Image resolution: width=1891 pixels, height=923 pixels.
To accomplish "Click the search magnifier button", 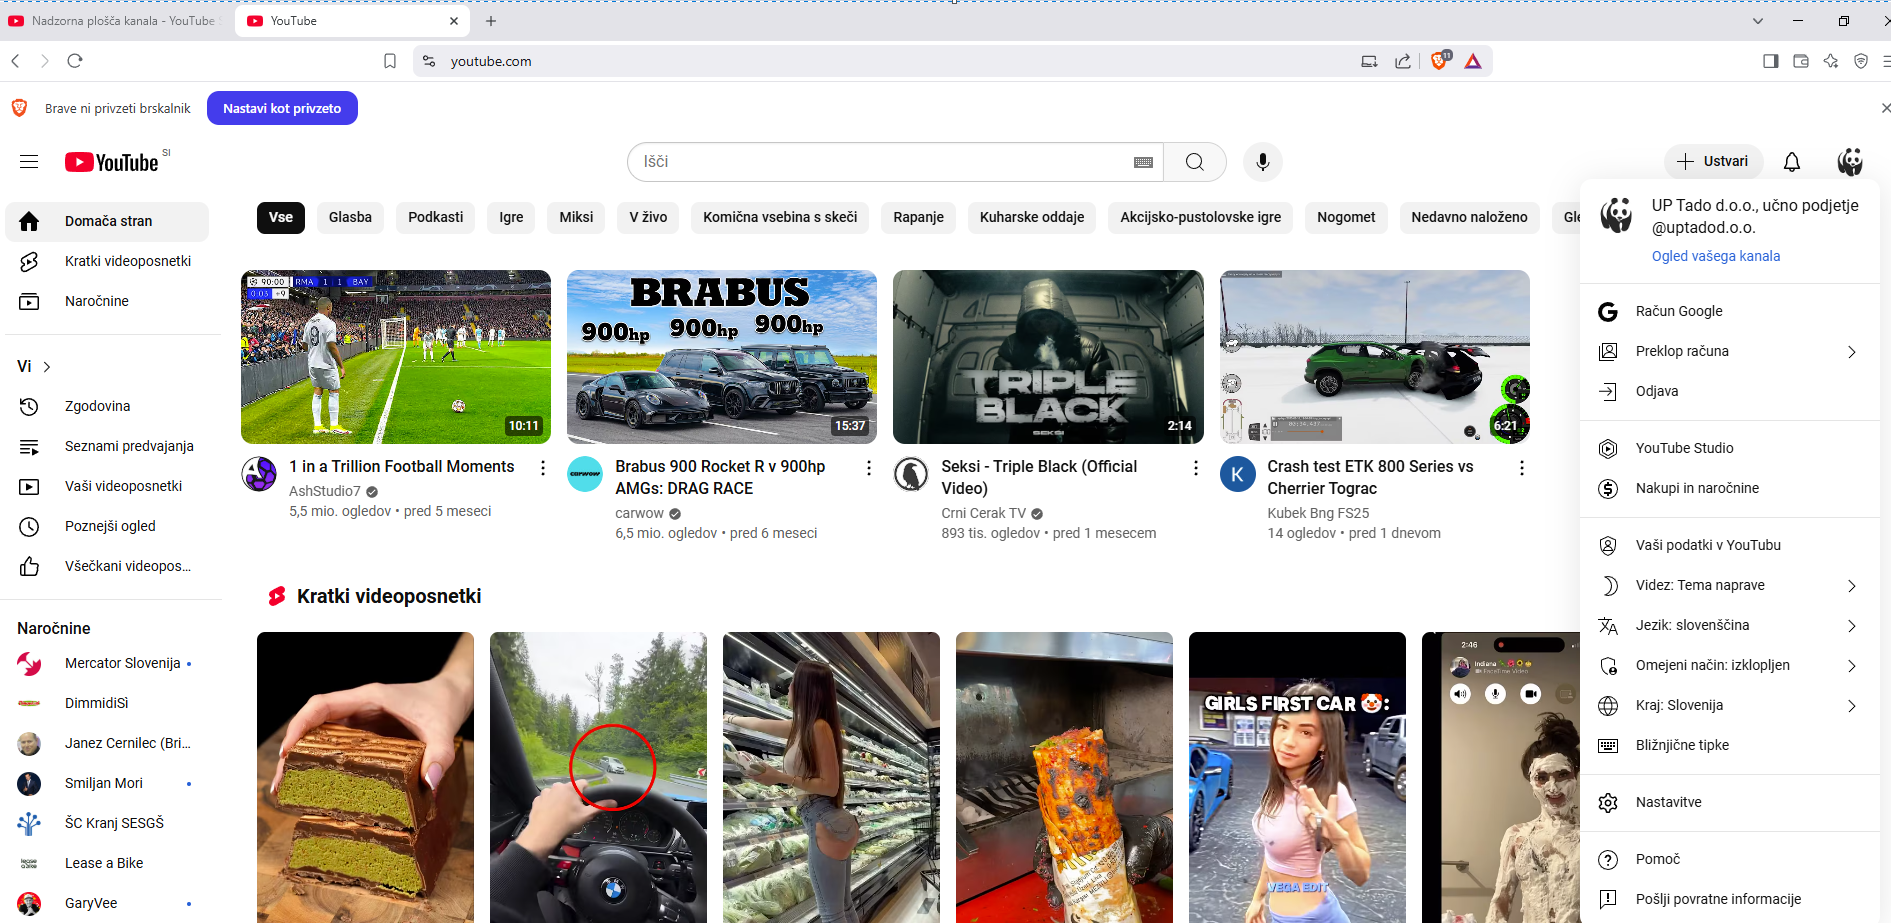I will click(x=1194, y=162).
